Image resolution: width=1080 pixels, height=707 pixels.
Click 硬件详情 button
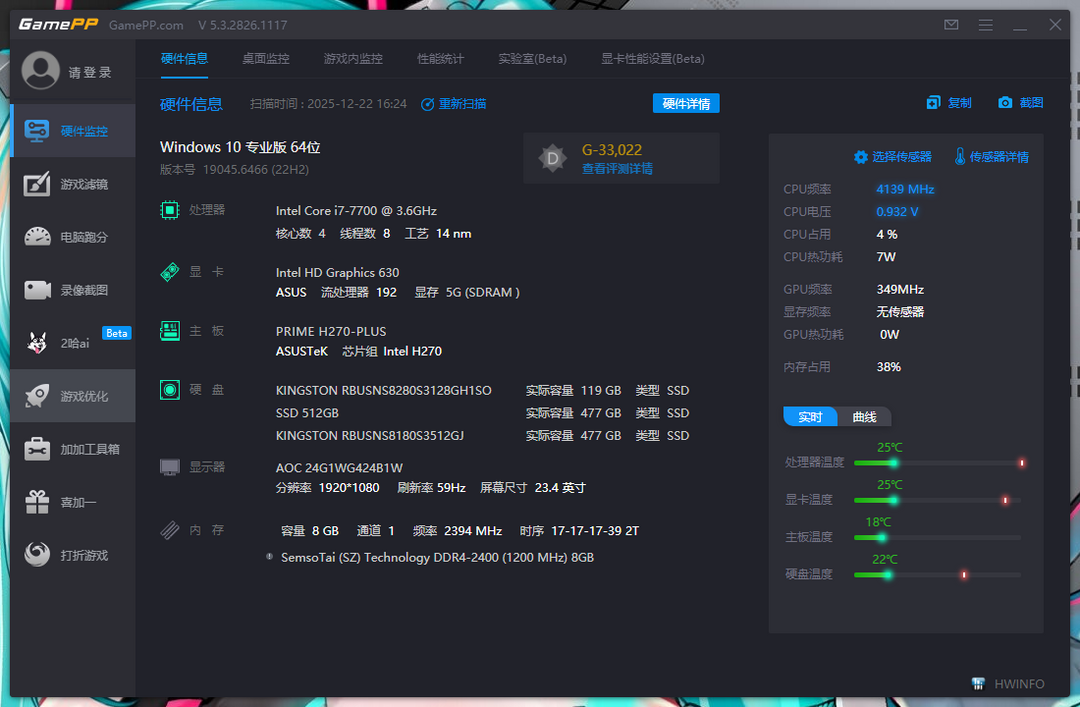click(686, 104)
